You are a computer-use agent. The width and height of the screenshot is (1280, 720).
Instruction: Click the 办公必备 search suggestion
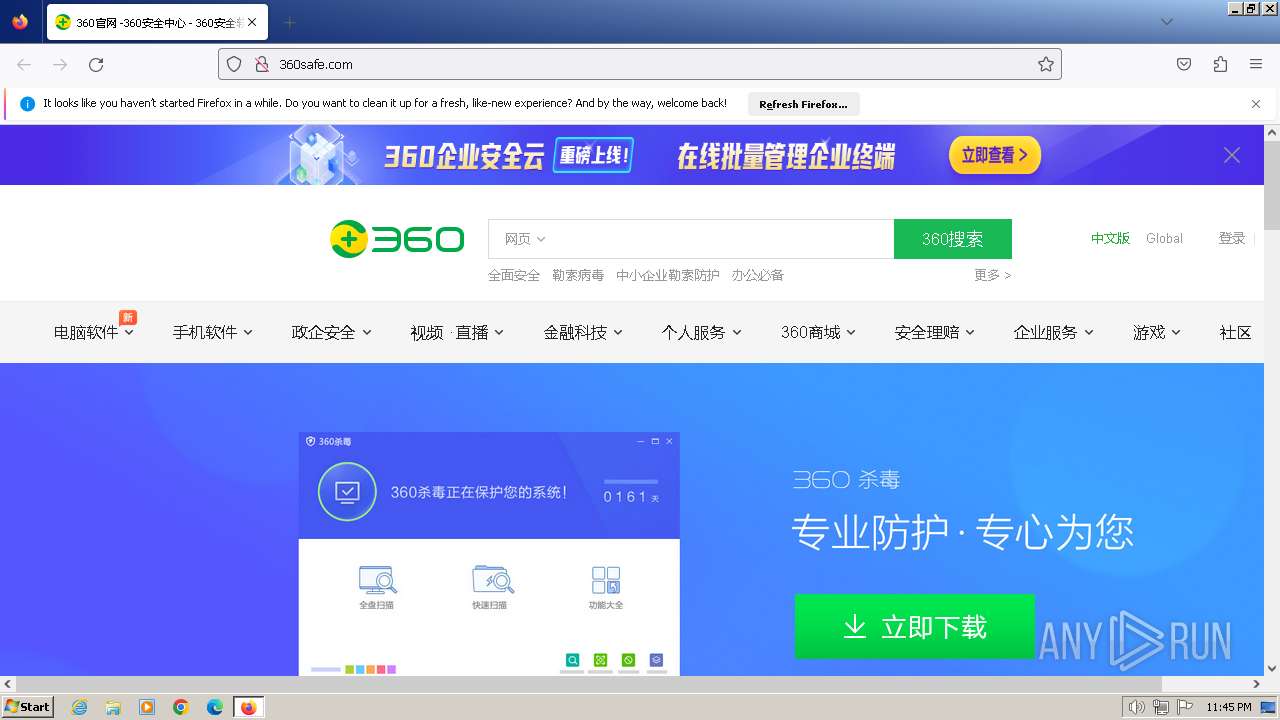757,275
